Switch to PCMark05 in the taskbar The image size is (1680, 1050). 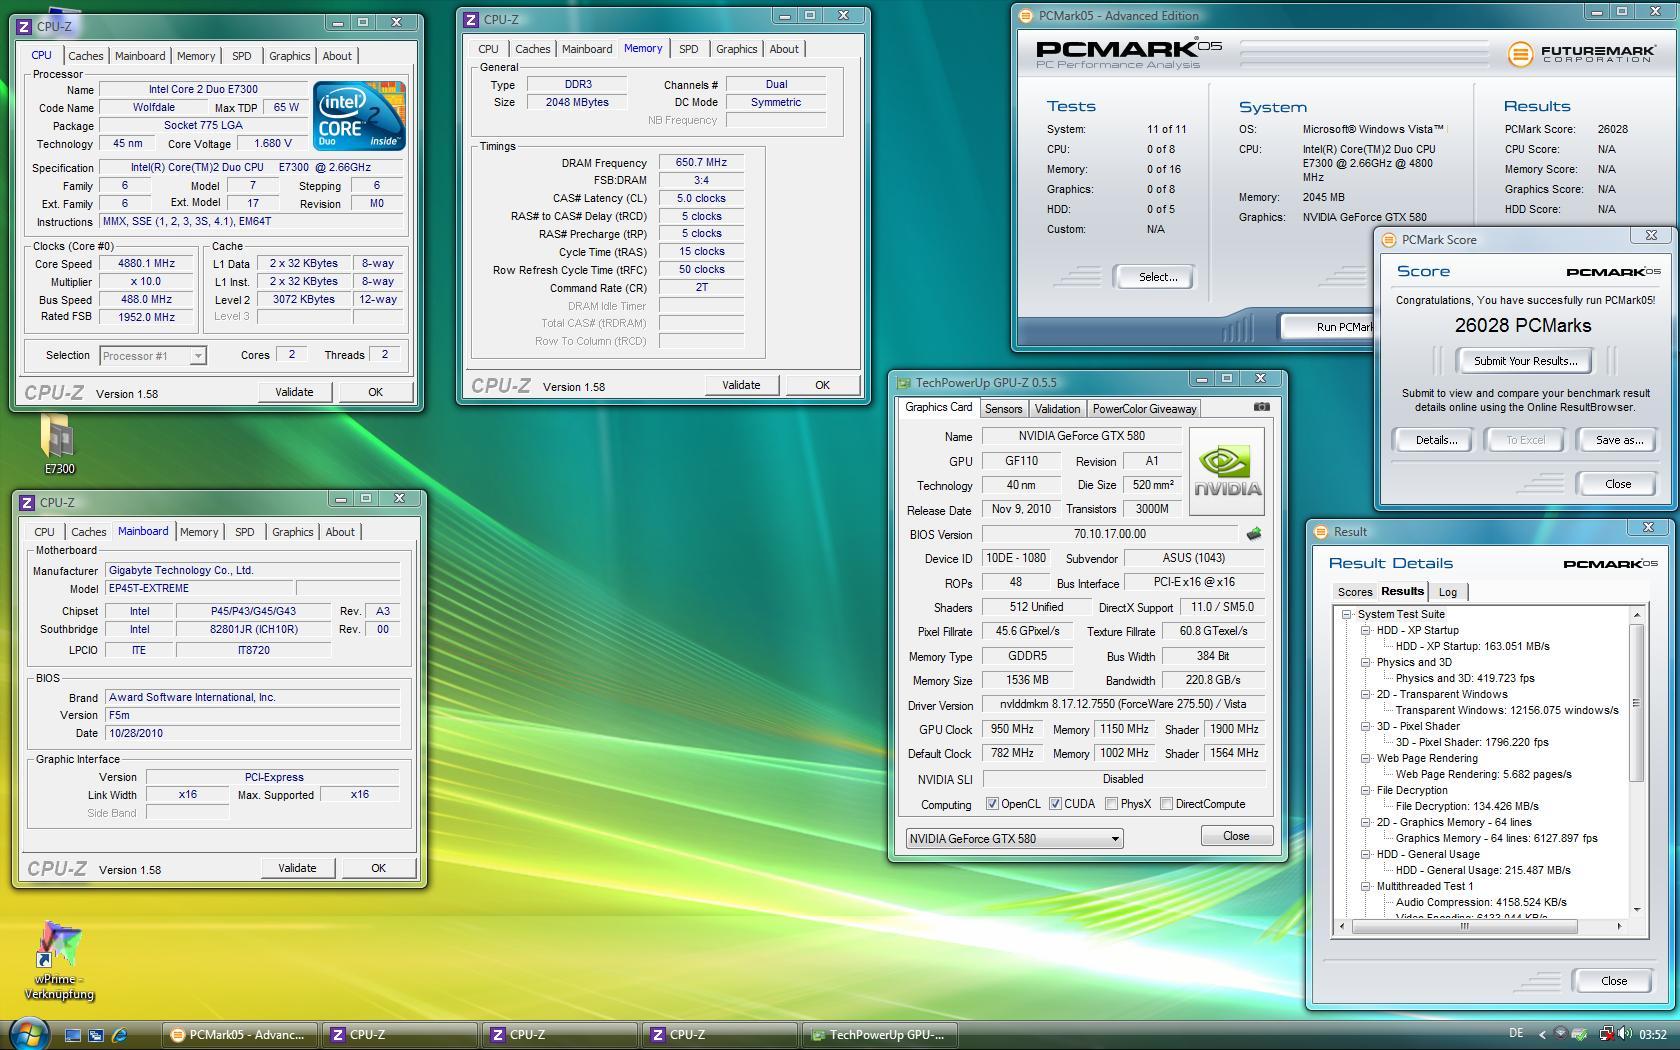pos(241,1035)
